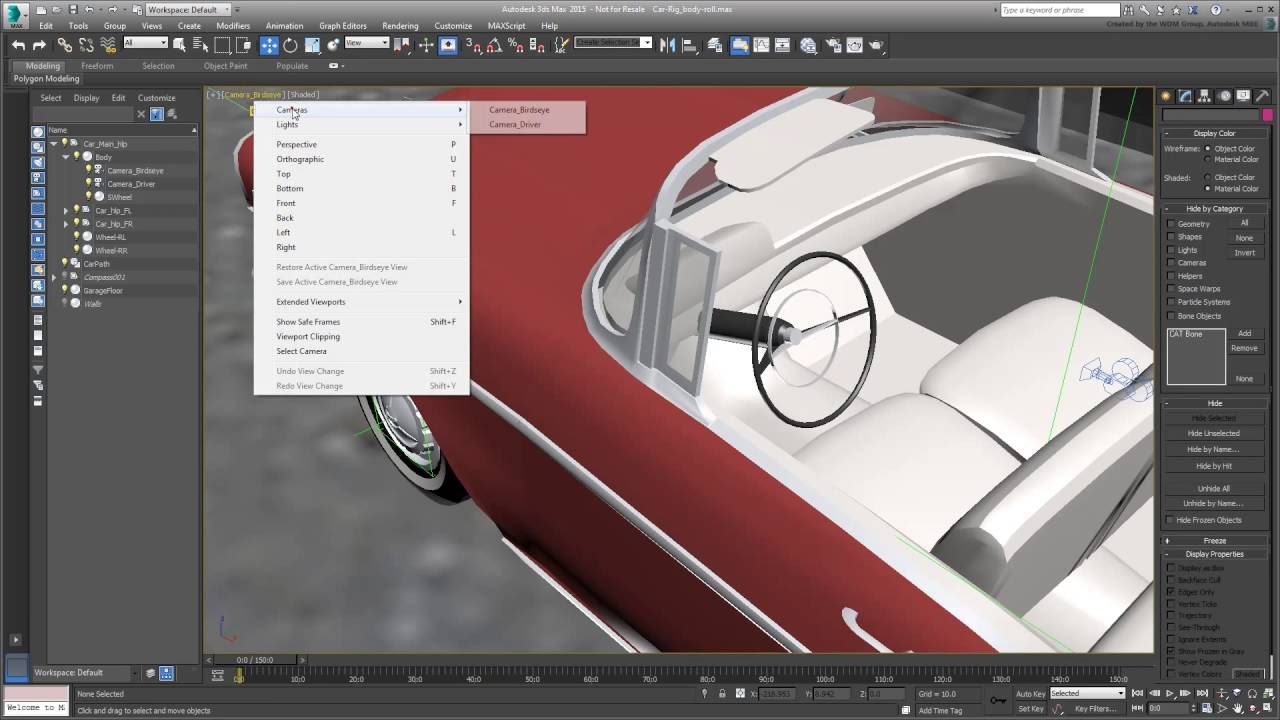
Task: Switch to the Motion command panel tab
Action: tap(1224, 96)
